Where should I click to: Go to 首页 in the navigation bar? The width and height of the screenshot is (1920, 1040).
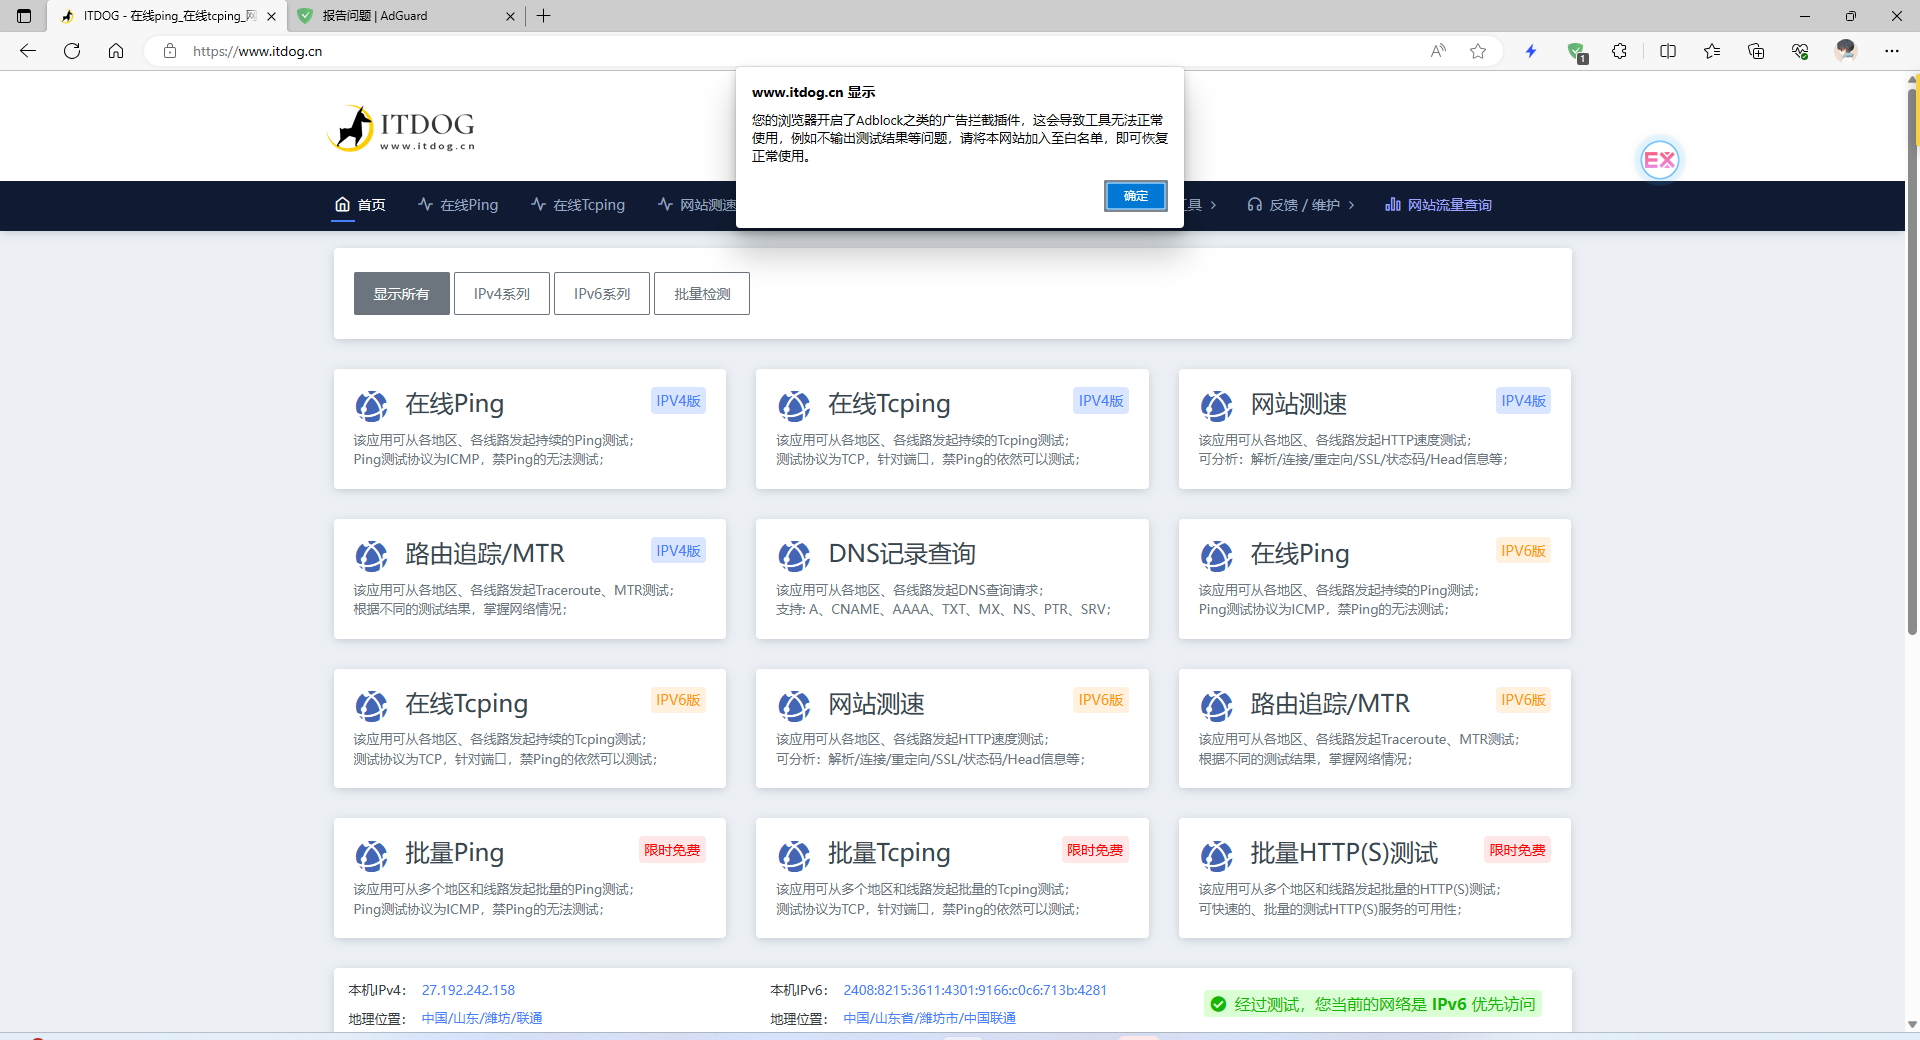click(360, 205)
